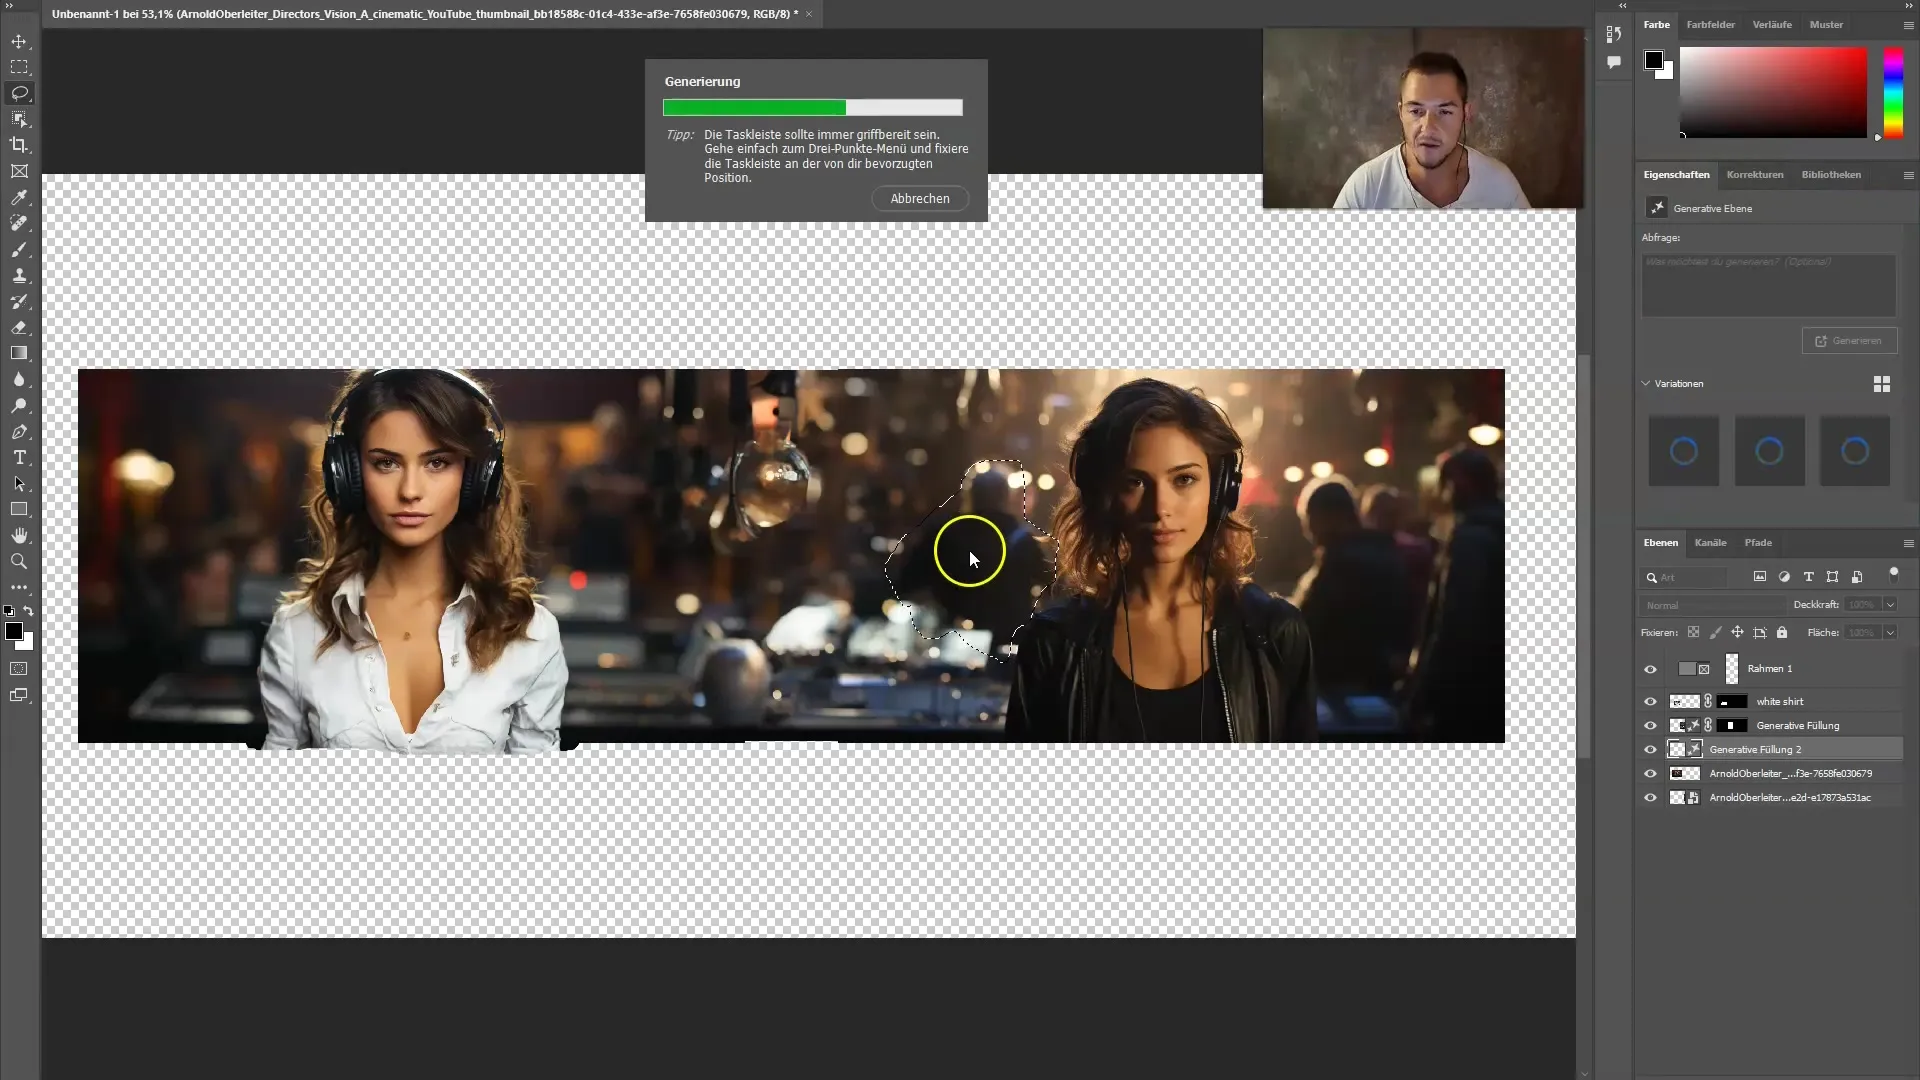Image resolution: width=1920 pixels, height=1080 pixels.
Task: Hide the white shirt layer
Action: [x=1651, y=702]
